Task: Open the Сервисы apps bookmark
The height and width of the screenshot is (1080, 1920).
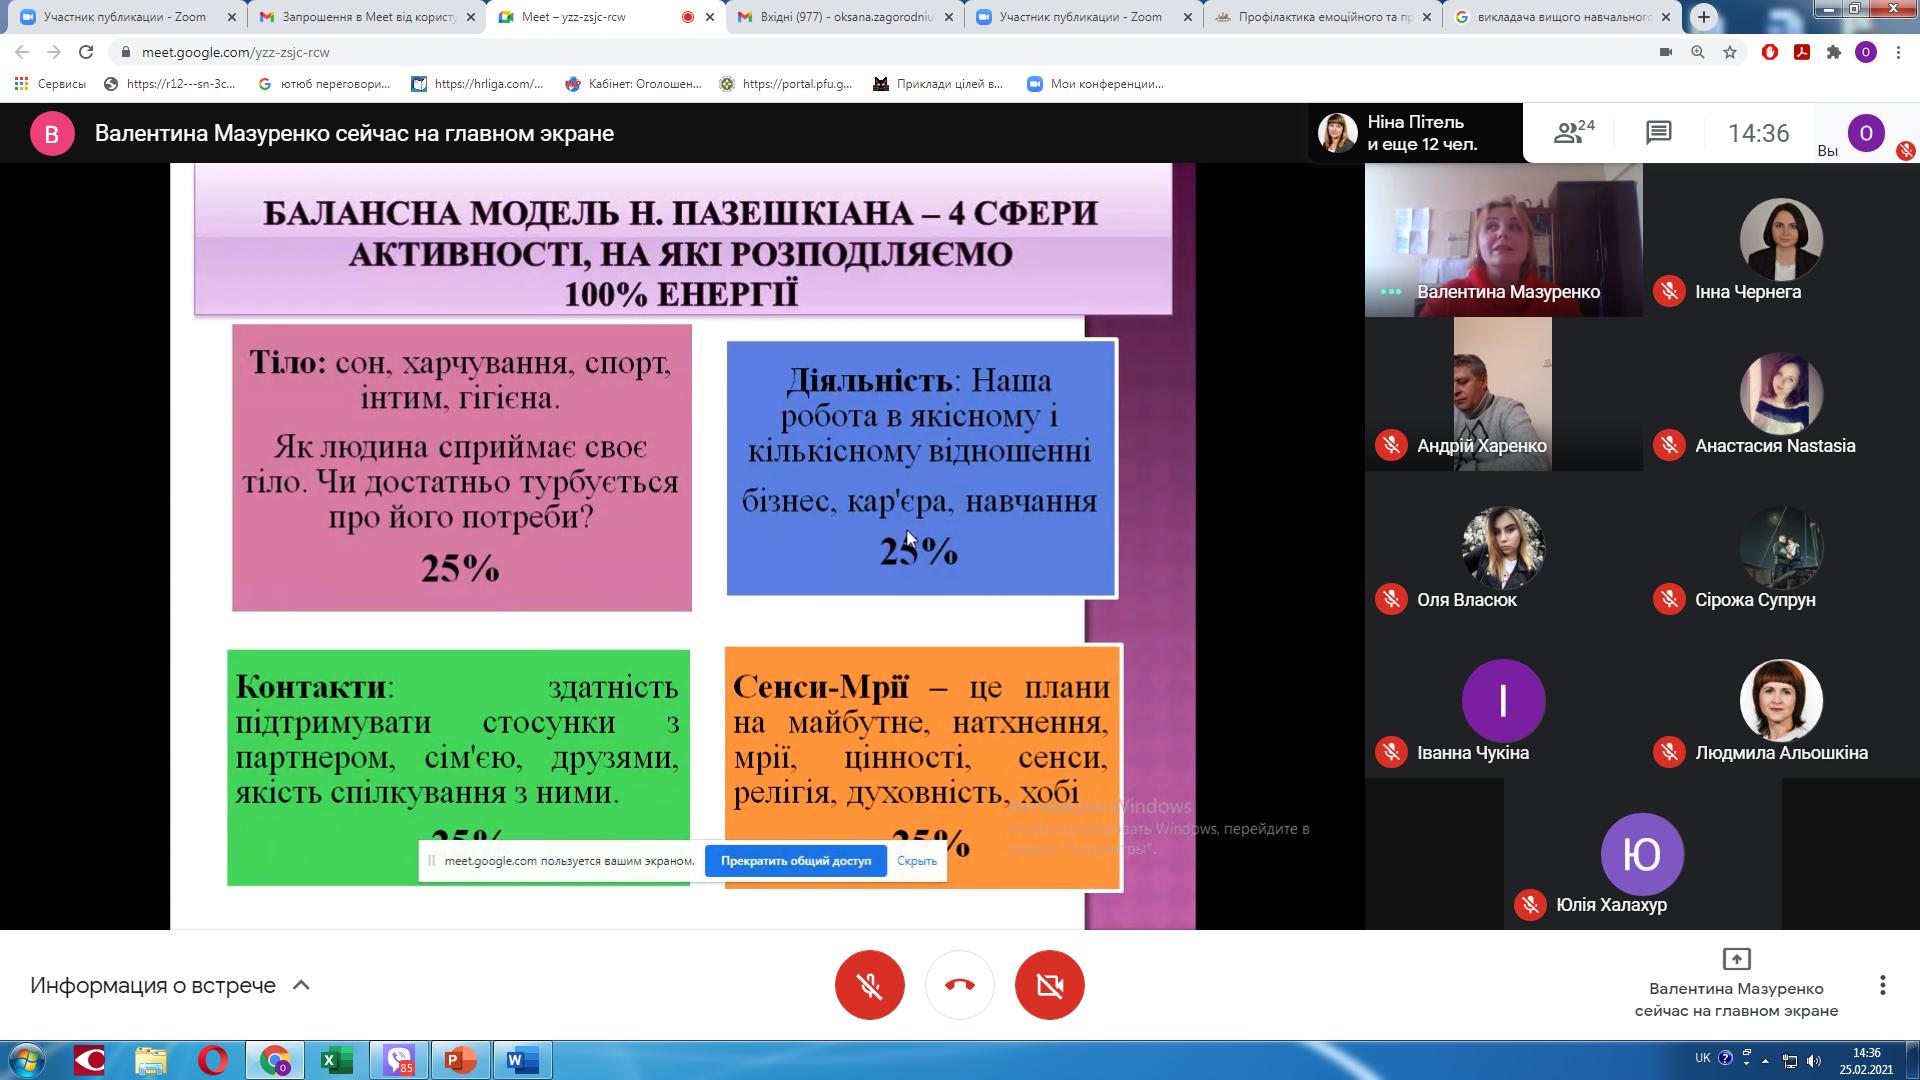Action: point(50,84)
